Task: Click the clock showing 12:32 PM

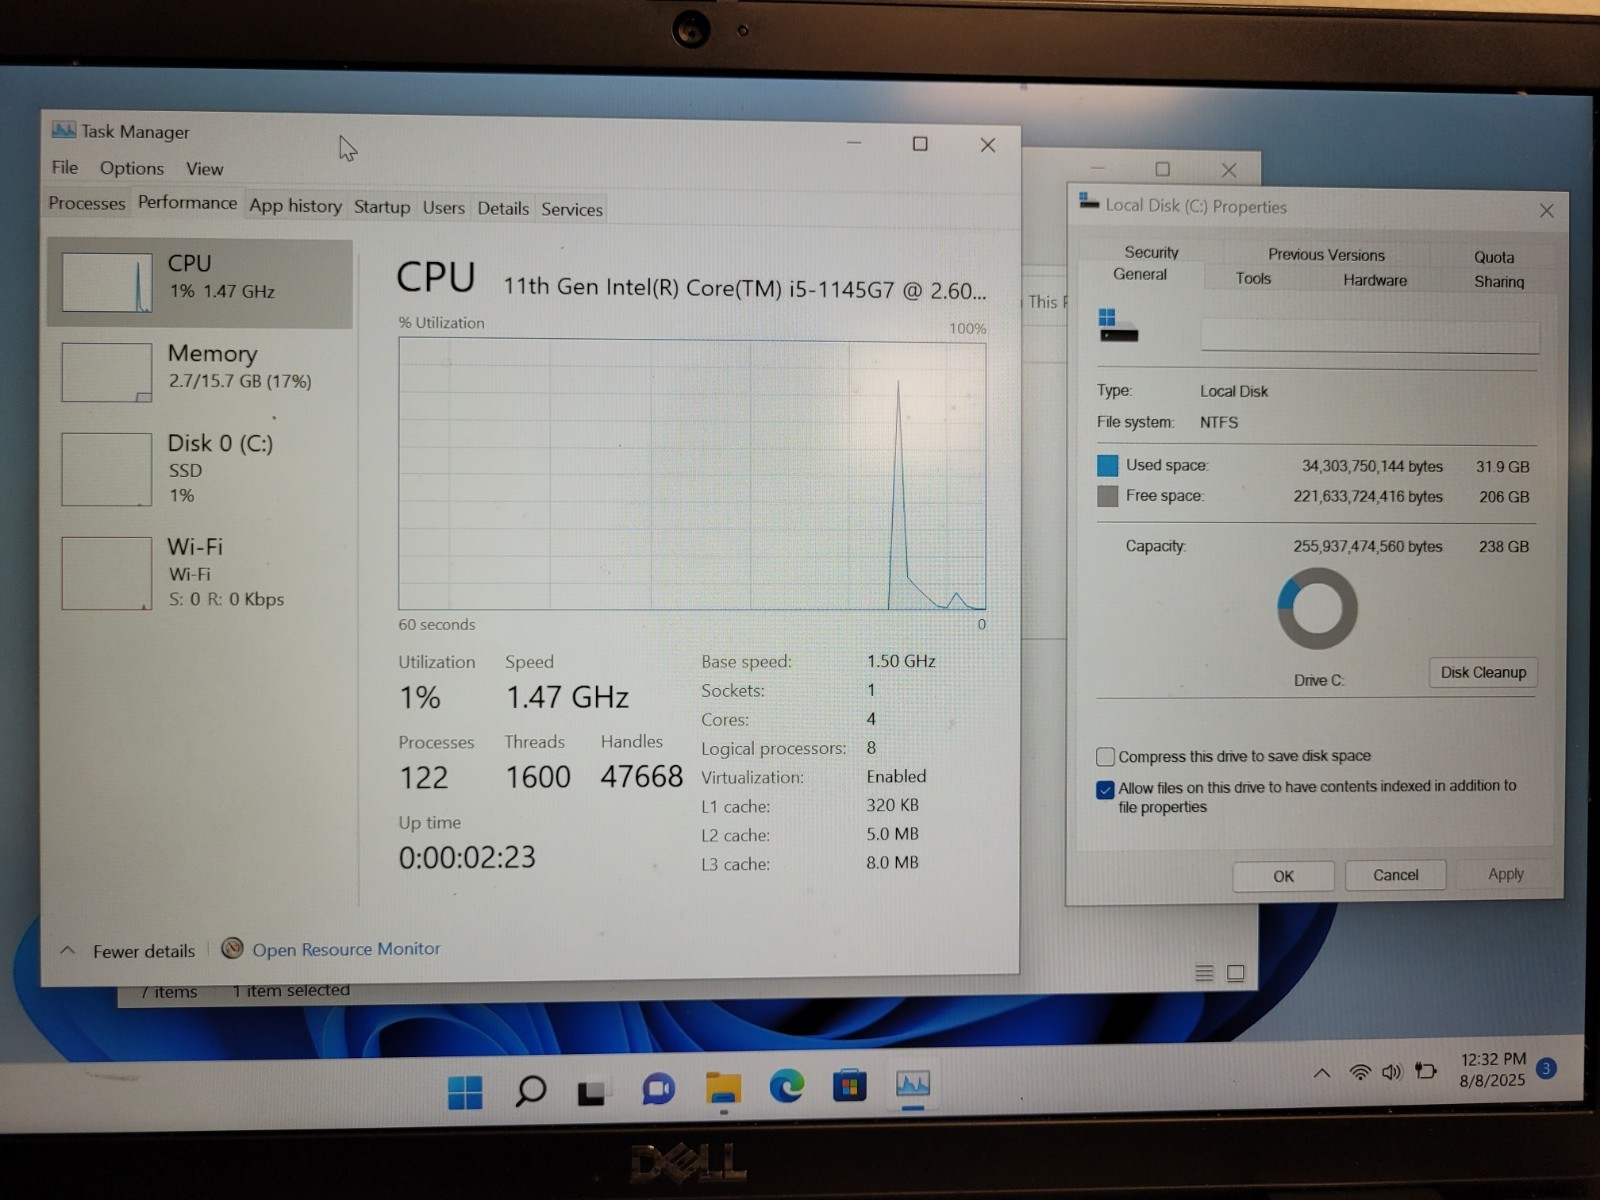Action: click(x=1493, y=1059)
